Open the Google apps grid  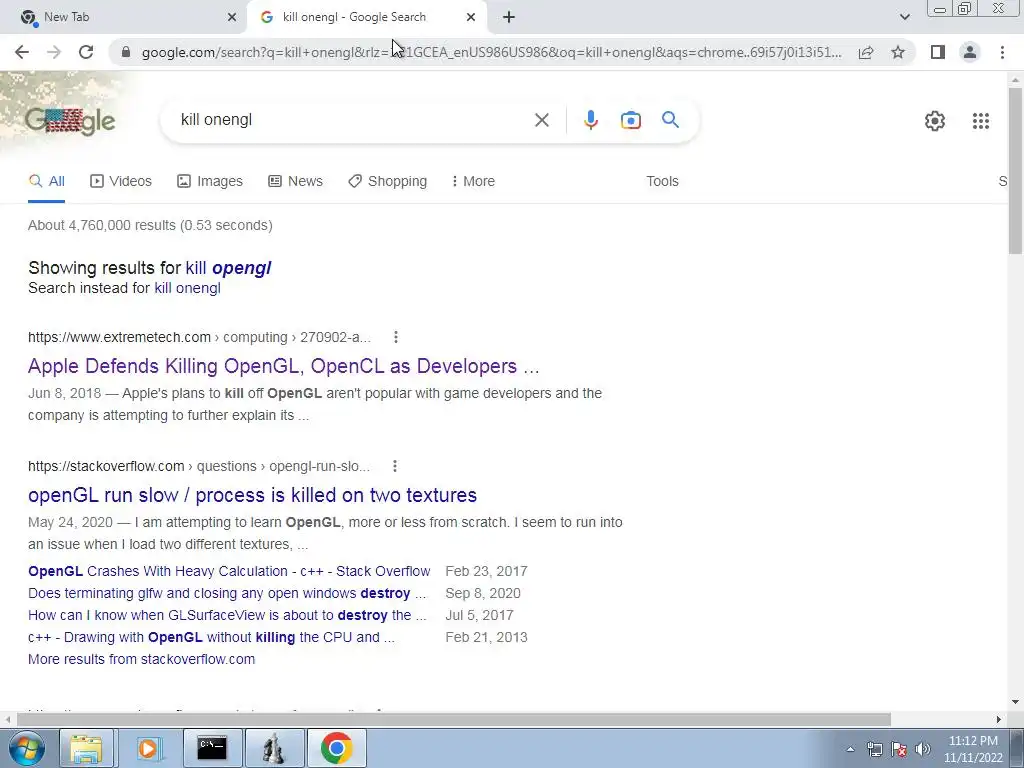(x=981, y=121)
